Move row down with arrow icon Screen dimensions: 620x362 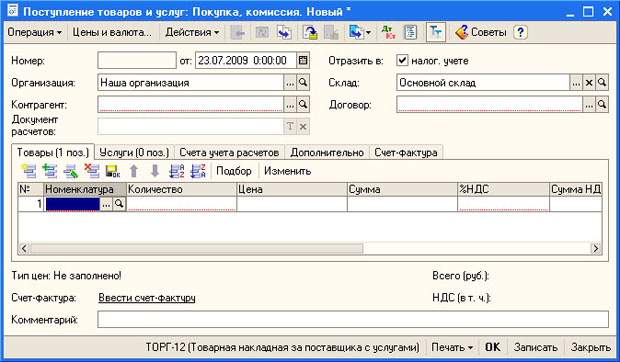pyautogui.click(x=155, y=171)
